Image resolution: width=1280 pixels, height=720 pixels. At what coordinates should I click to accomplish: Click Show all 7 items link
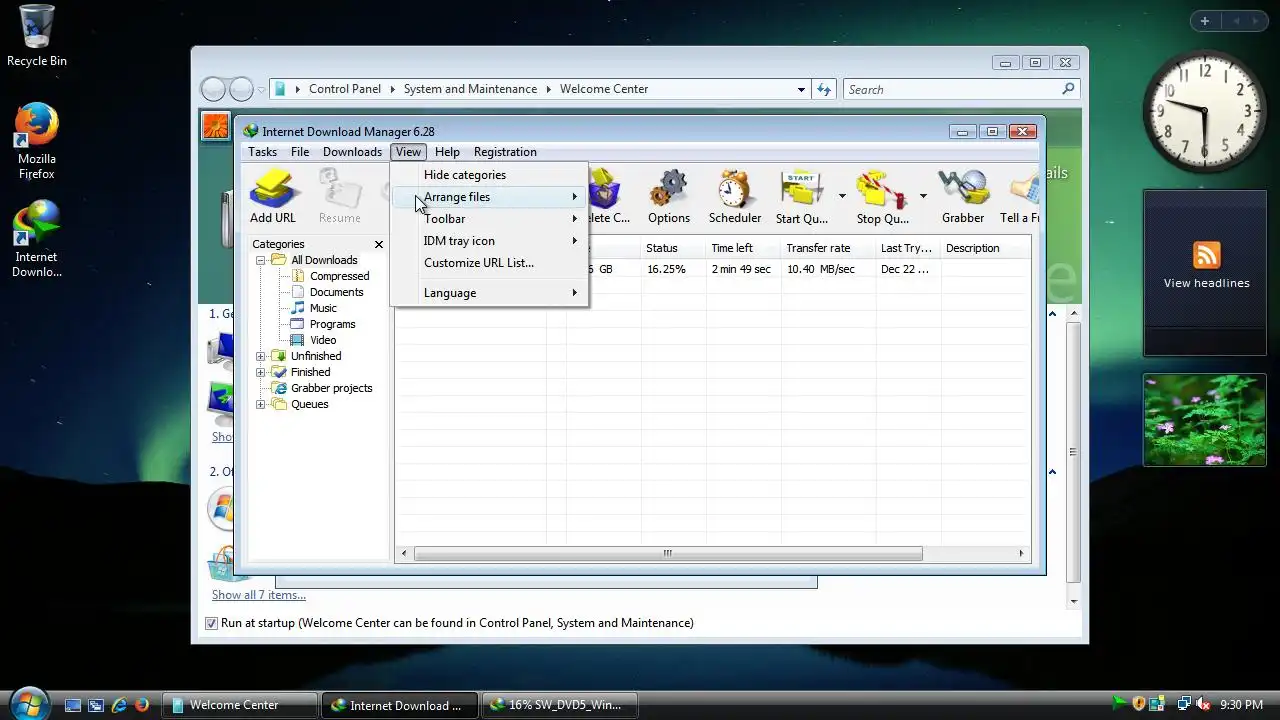pyautogui.click(x=259, y=595)
